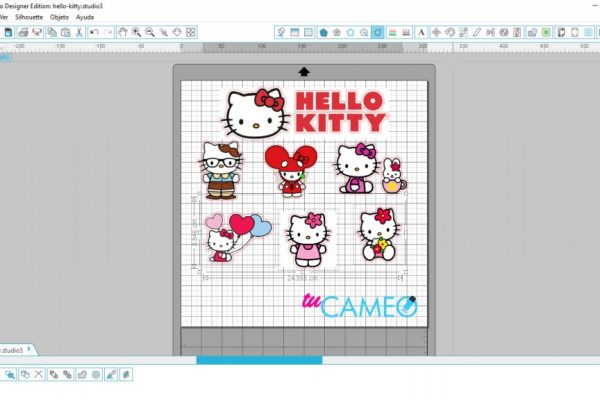This screenshot has height=400, width=600.
Task: Click the Group selected shapes icon
Action: tap(10, 374)
